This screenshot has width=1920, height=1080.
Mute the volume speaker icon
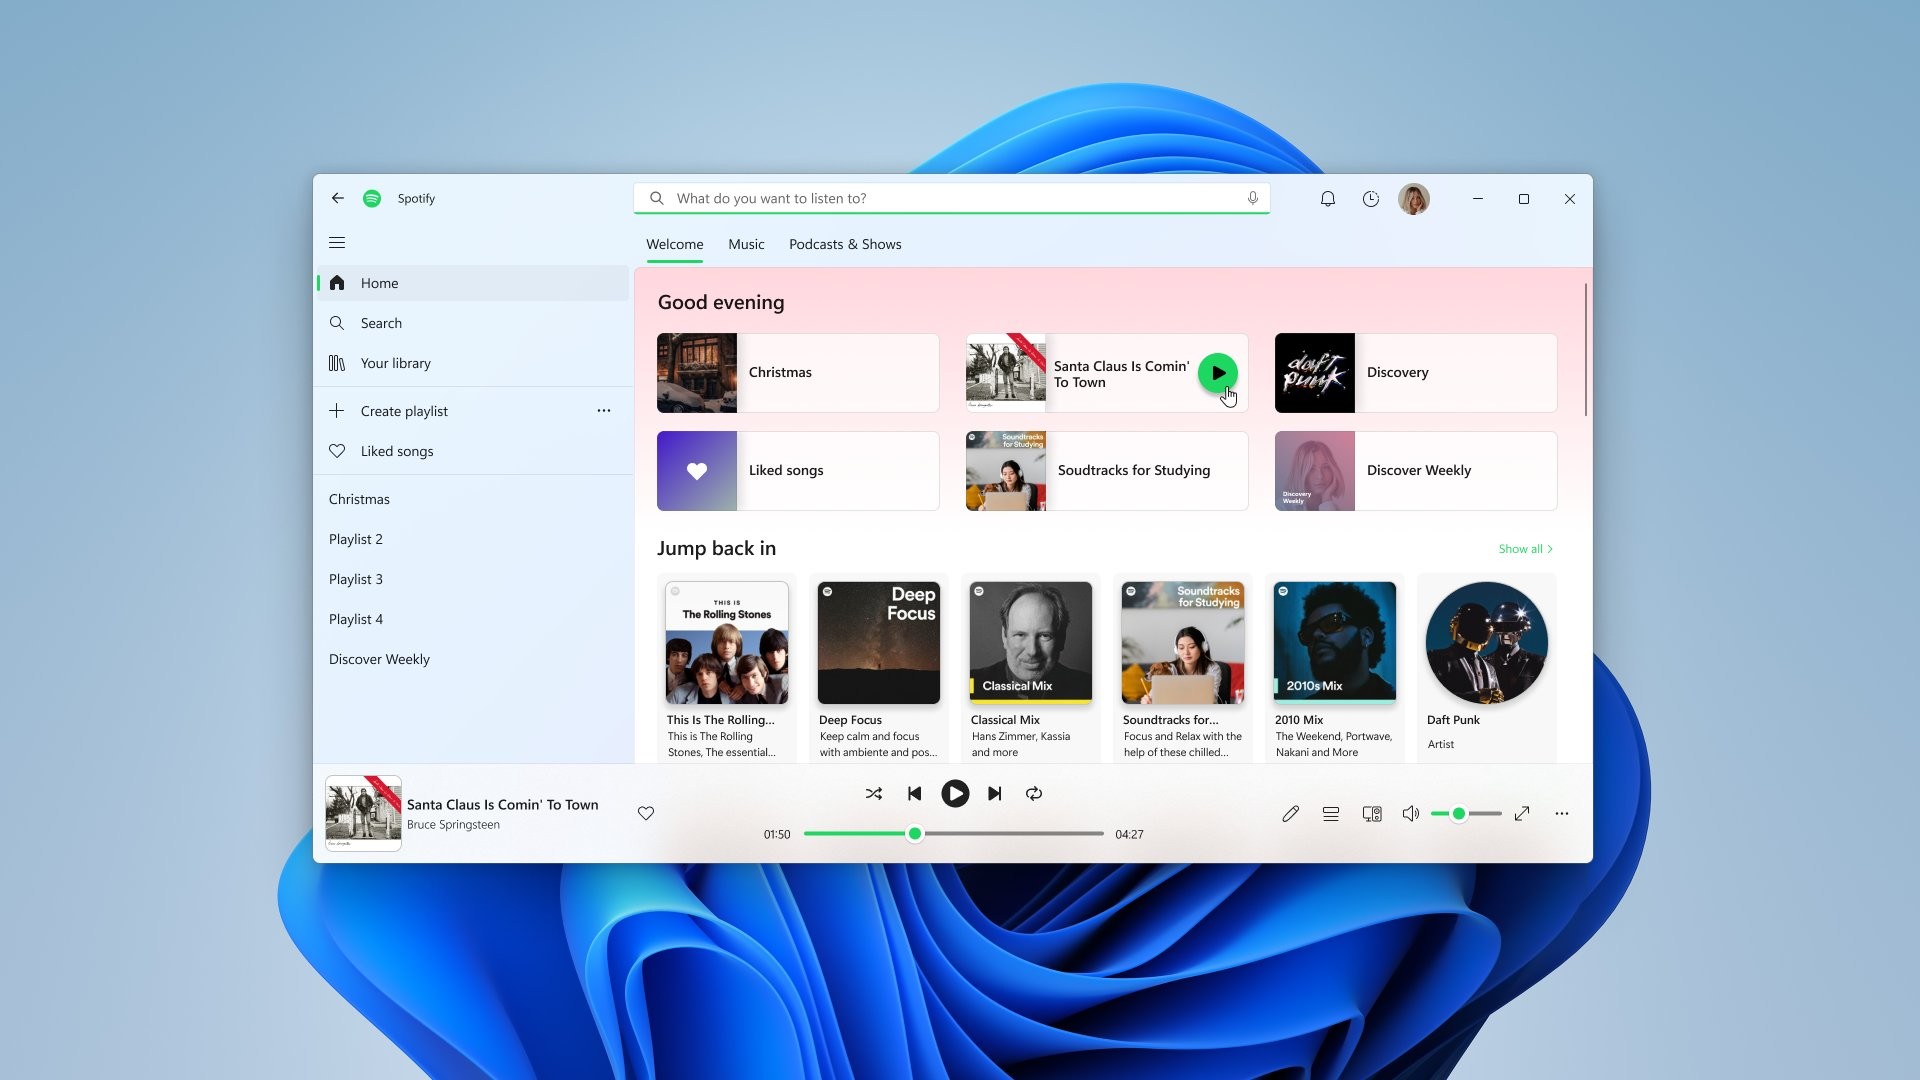[1410, 815]
